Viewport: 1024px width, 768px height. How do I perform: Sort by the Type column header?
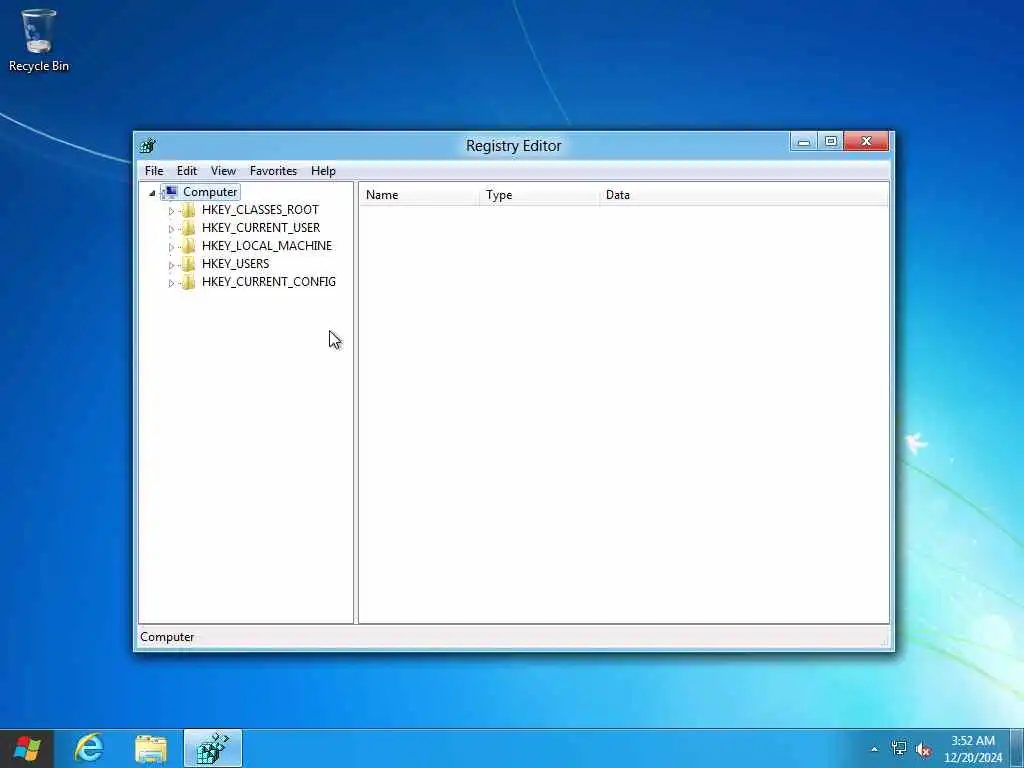tap(539, 195)
